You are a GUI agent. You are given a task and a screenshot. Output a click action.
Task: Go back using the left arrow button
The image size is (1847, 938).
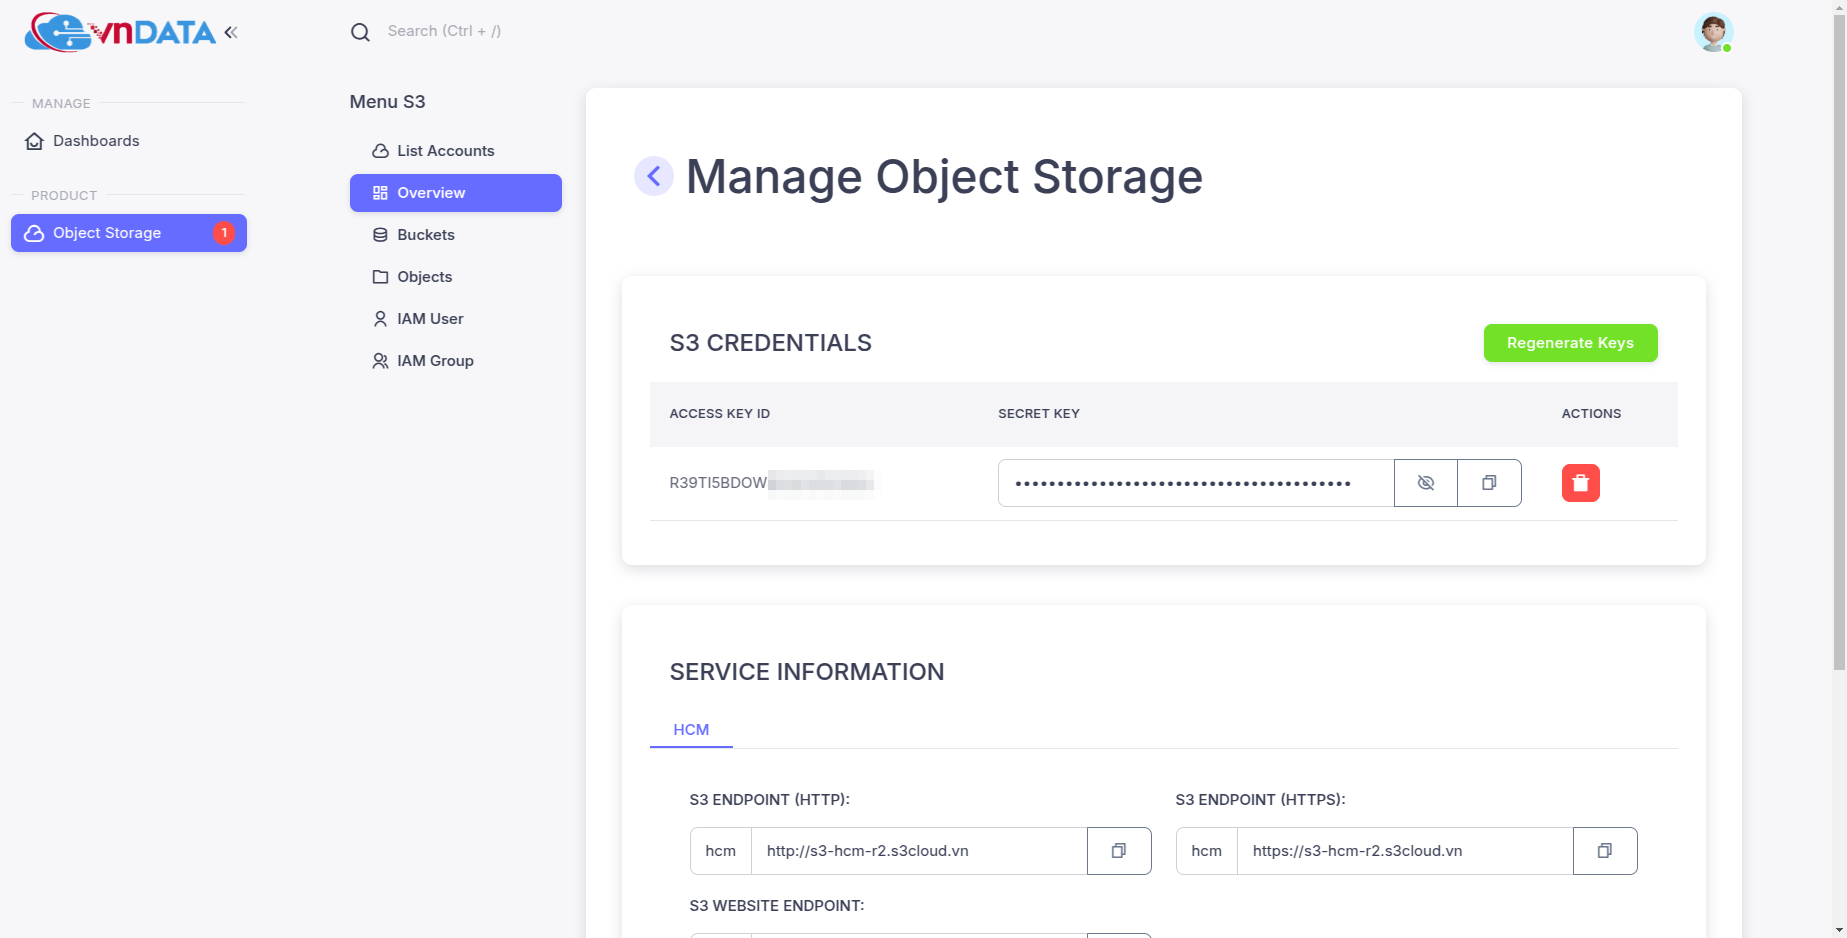654,177
